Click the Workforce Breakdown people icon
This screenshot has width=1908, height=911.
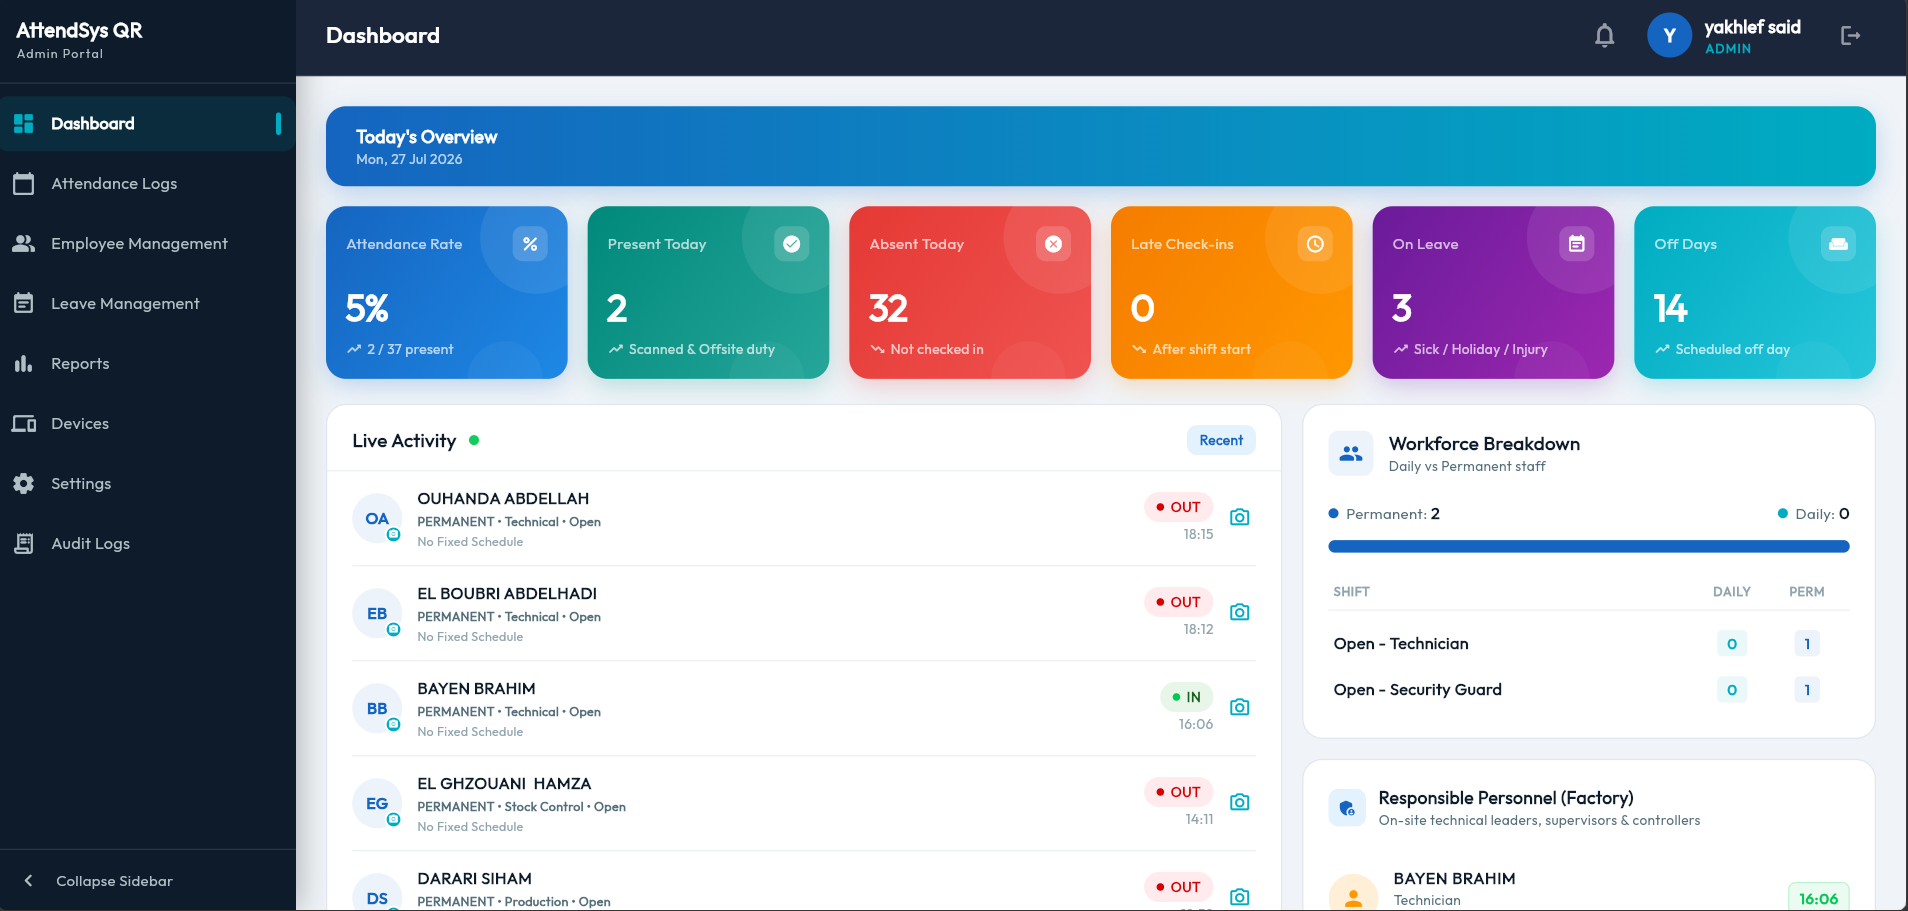1351,453
